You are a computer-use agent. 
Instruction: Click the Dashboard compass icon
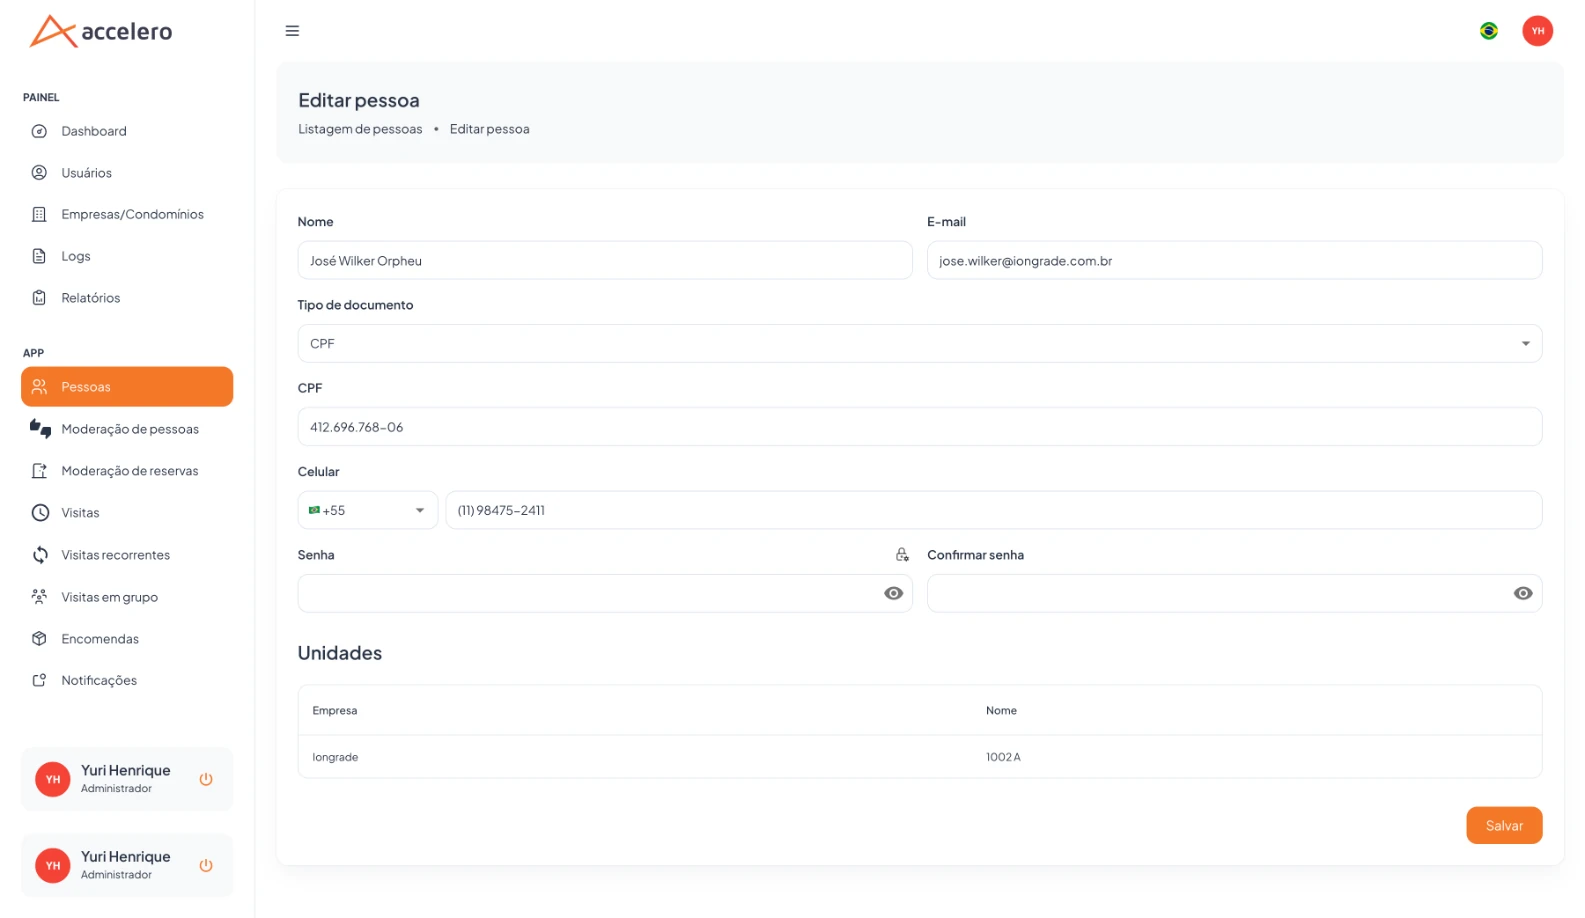click(x=39, y=131)
